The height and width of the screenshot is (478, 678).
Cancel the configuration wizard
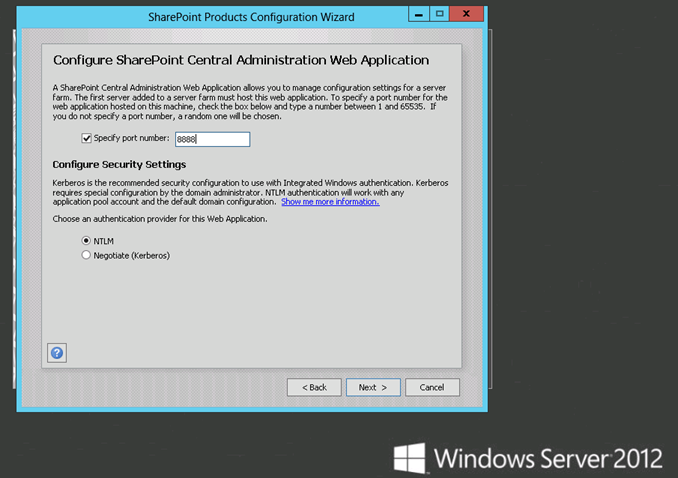click(432, 387)
